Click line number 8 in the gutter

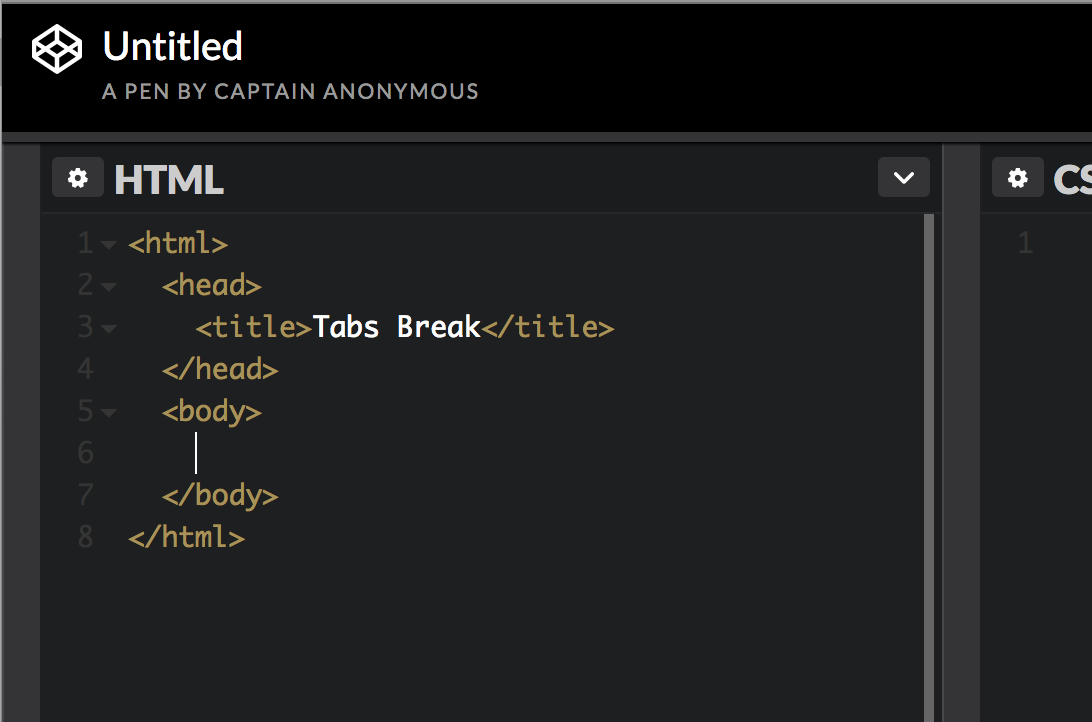pyautogui.click(x=85, y=537)
